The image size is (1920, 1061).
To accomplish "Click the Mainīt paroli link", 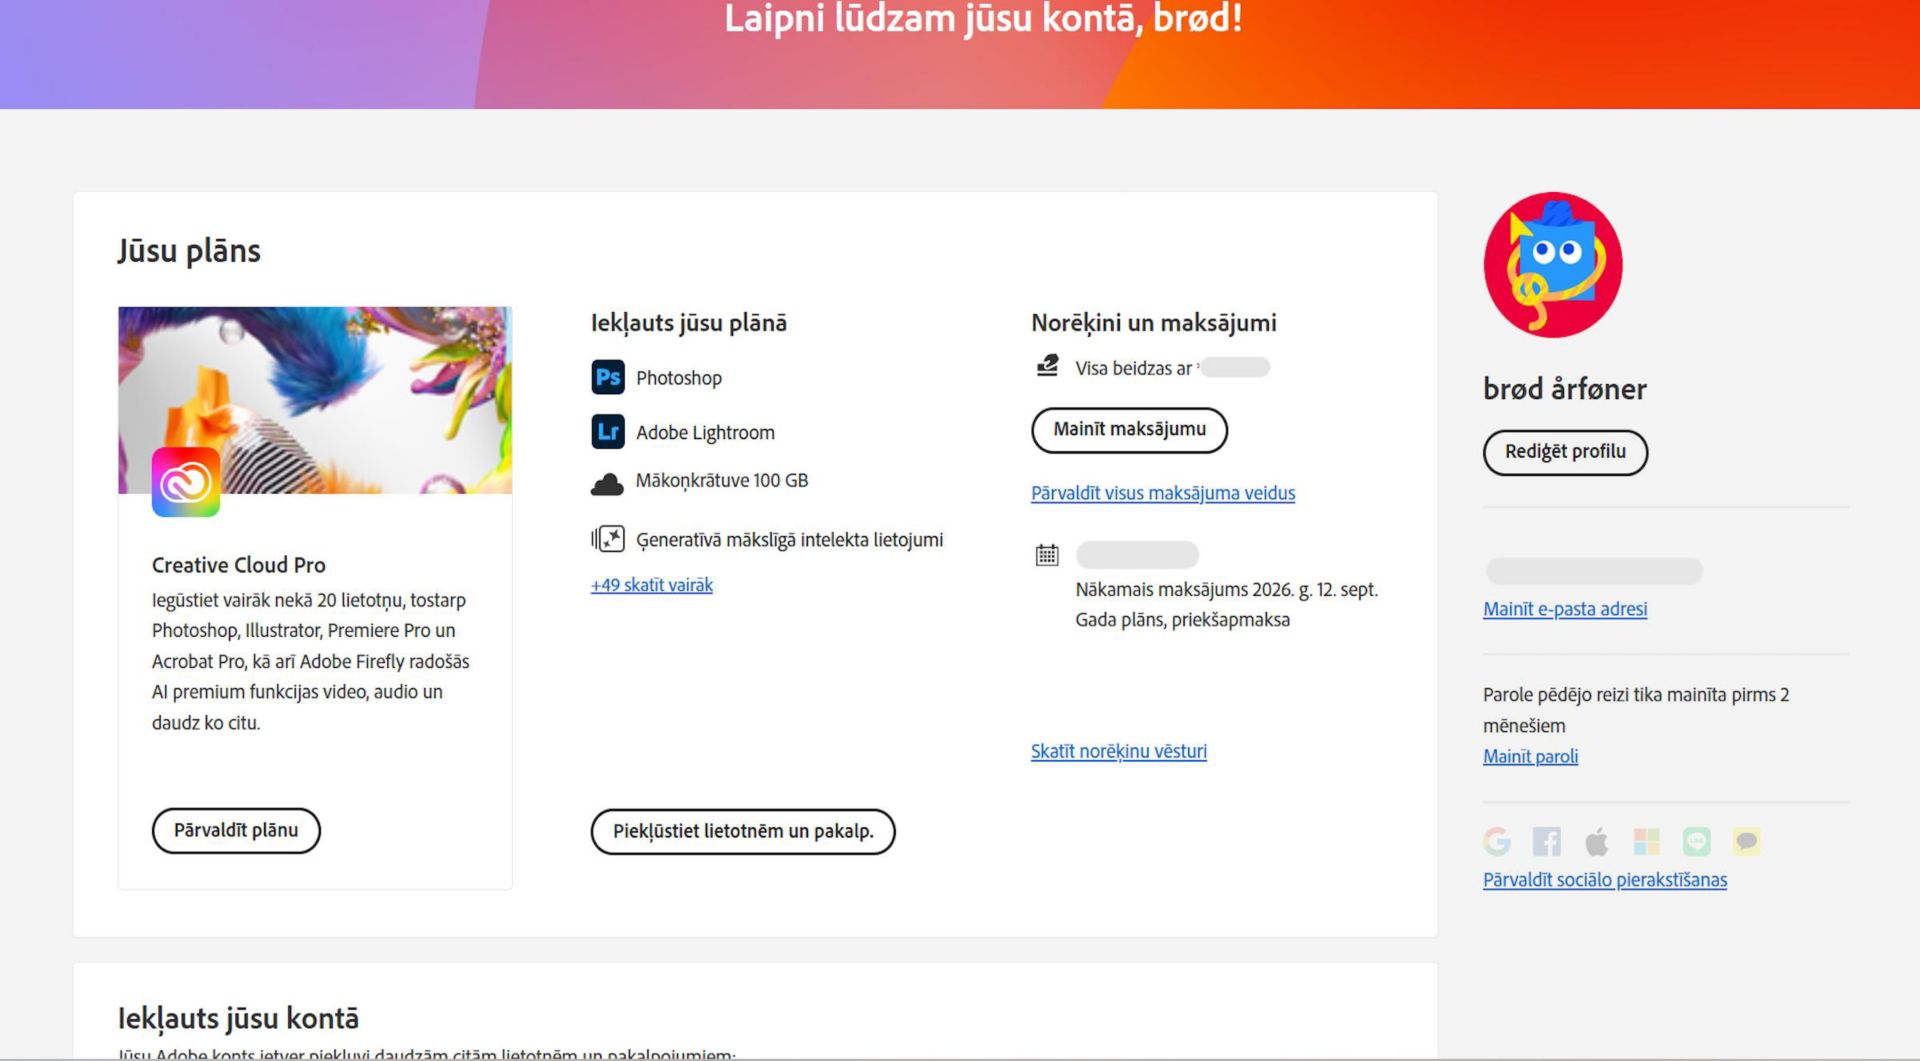I will click(1530, 756).
